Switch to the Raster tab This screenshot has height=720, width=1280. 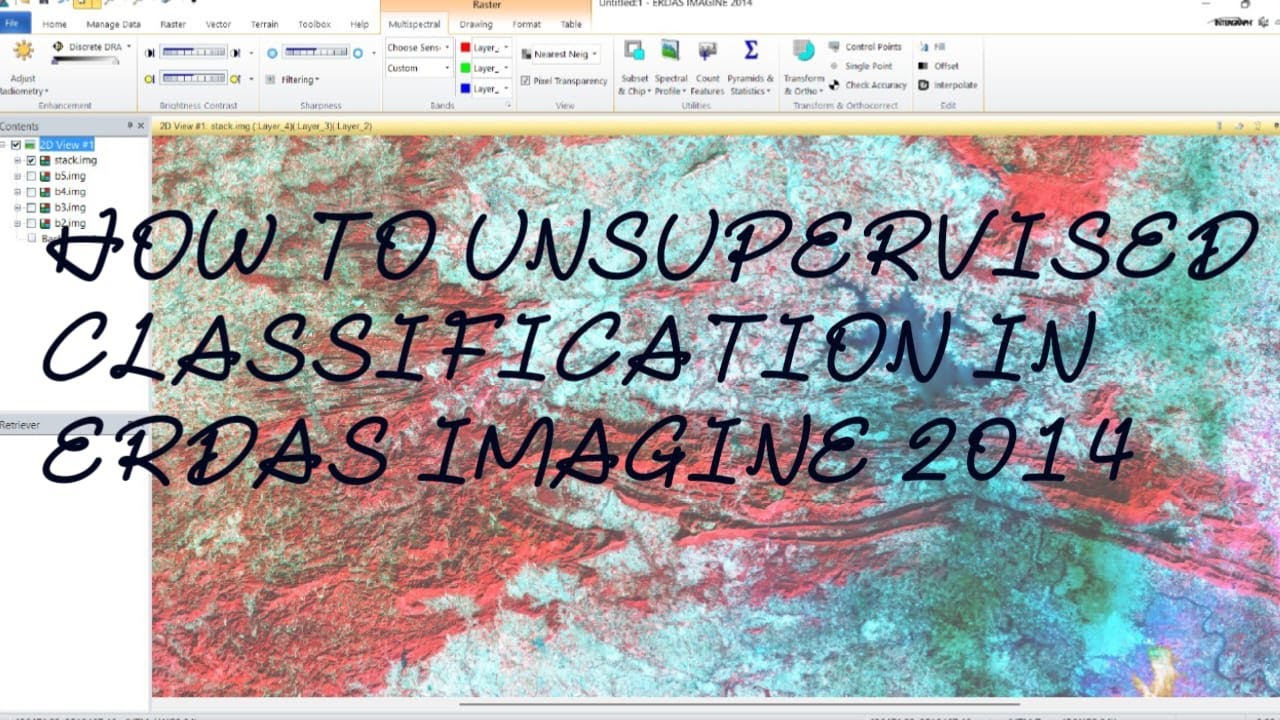coord(173,24)
